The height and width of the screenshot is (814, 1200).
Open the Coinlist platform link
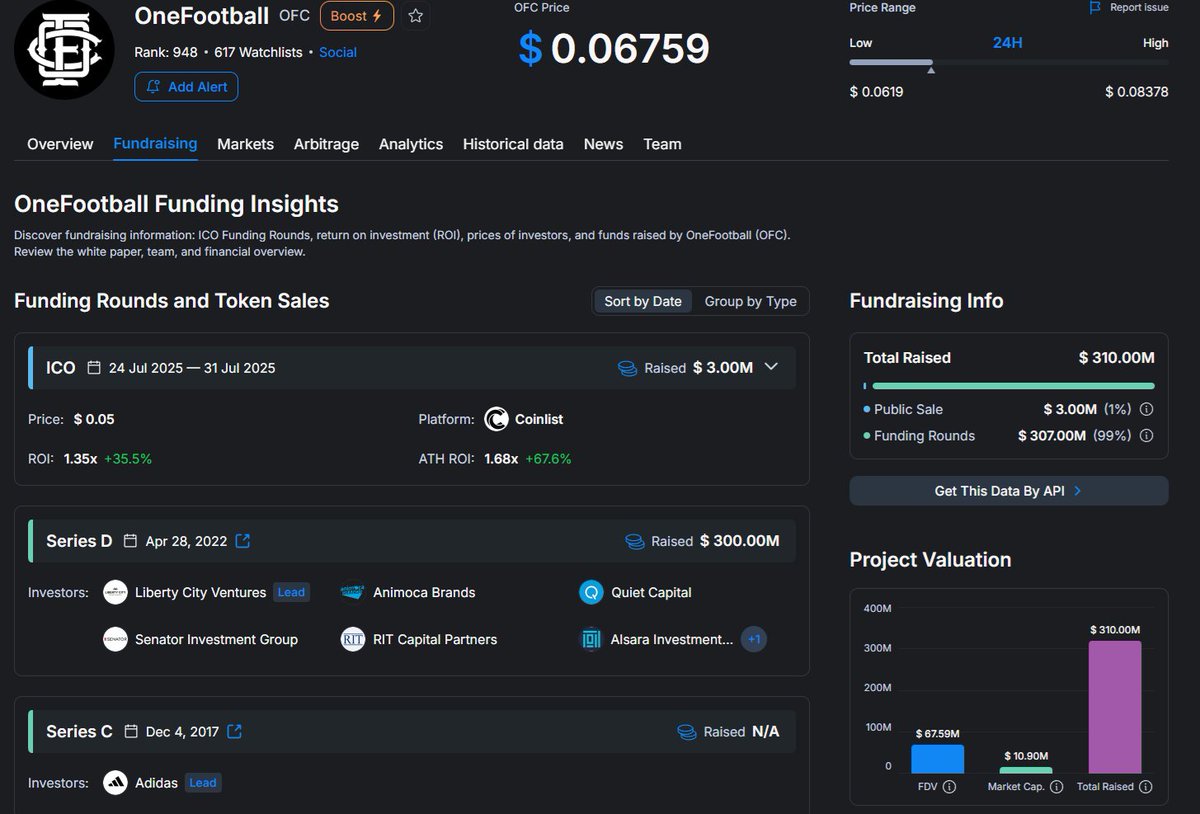point(539,419)
